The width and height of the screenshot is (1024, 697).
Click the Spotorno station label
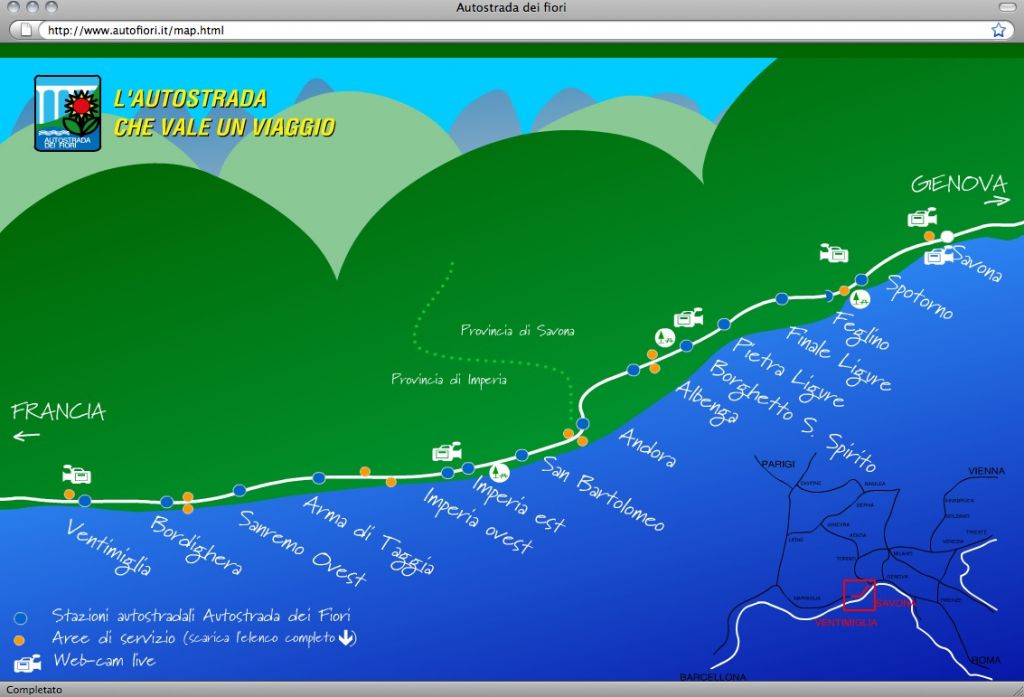(920, 297)
